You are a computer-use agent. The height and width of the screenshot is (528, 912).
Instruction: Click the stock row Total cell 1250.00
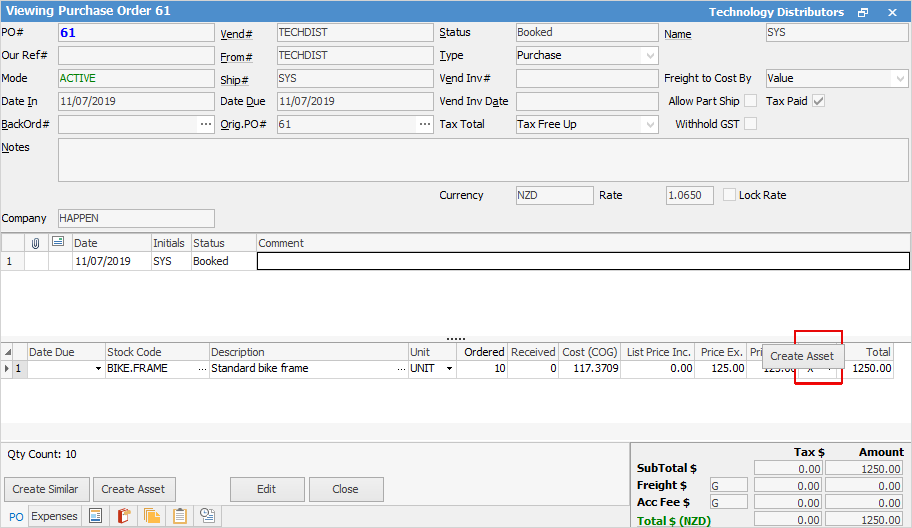point(869,369)
